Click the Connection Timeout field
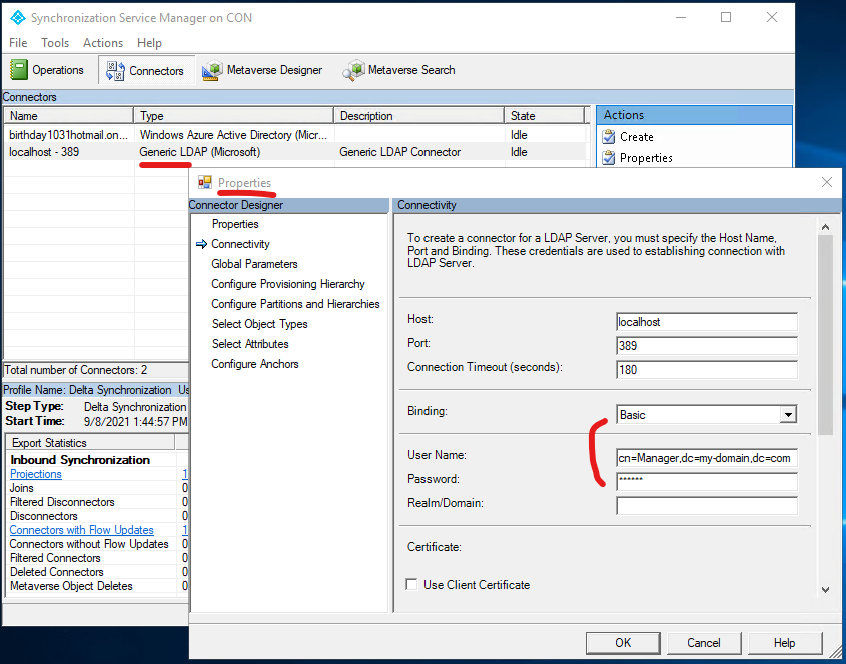846x664 pixels. (707, 369)
